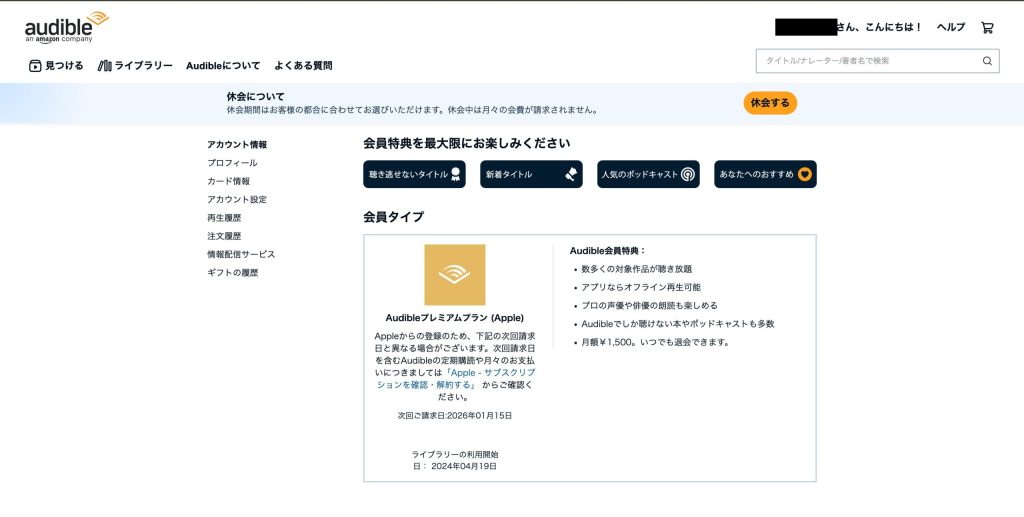This screenshot has width=1024, height=517.
Task: Click the アプリならオフライン再生可能 benefit
Action: point(641,287)
